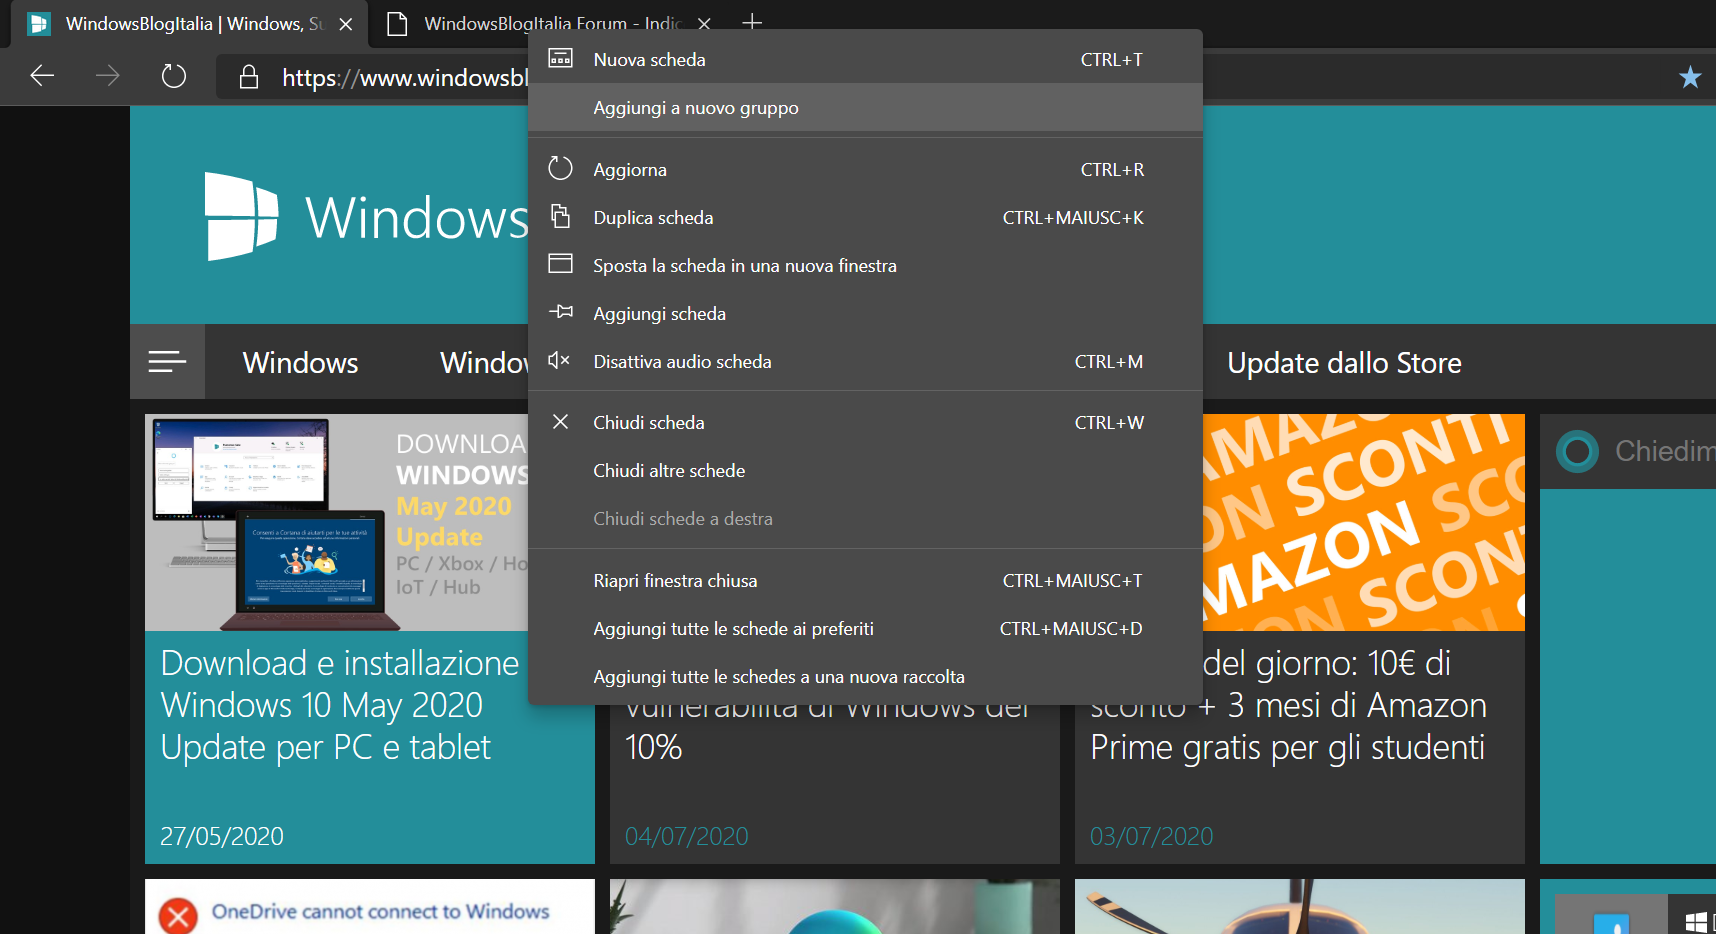Open the Windows navigation link
The image size is (1716, 934).
point(300,362)
